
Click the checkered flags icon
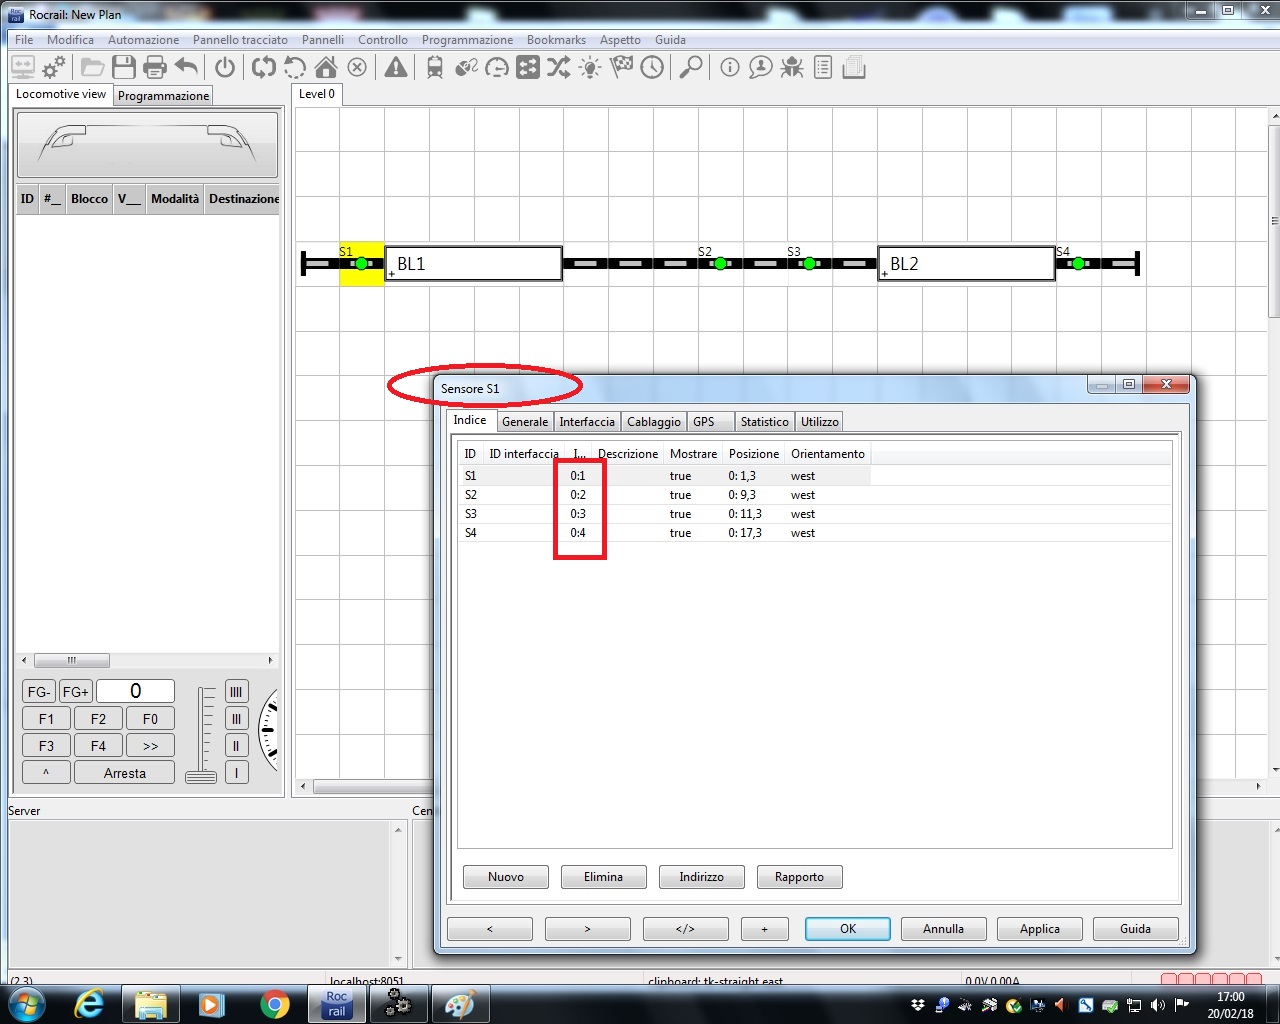coord(621,67)
